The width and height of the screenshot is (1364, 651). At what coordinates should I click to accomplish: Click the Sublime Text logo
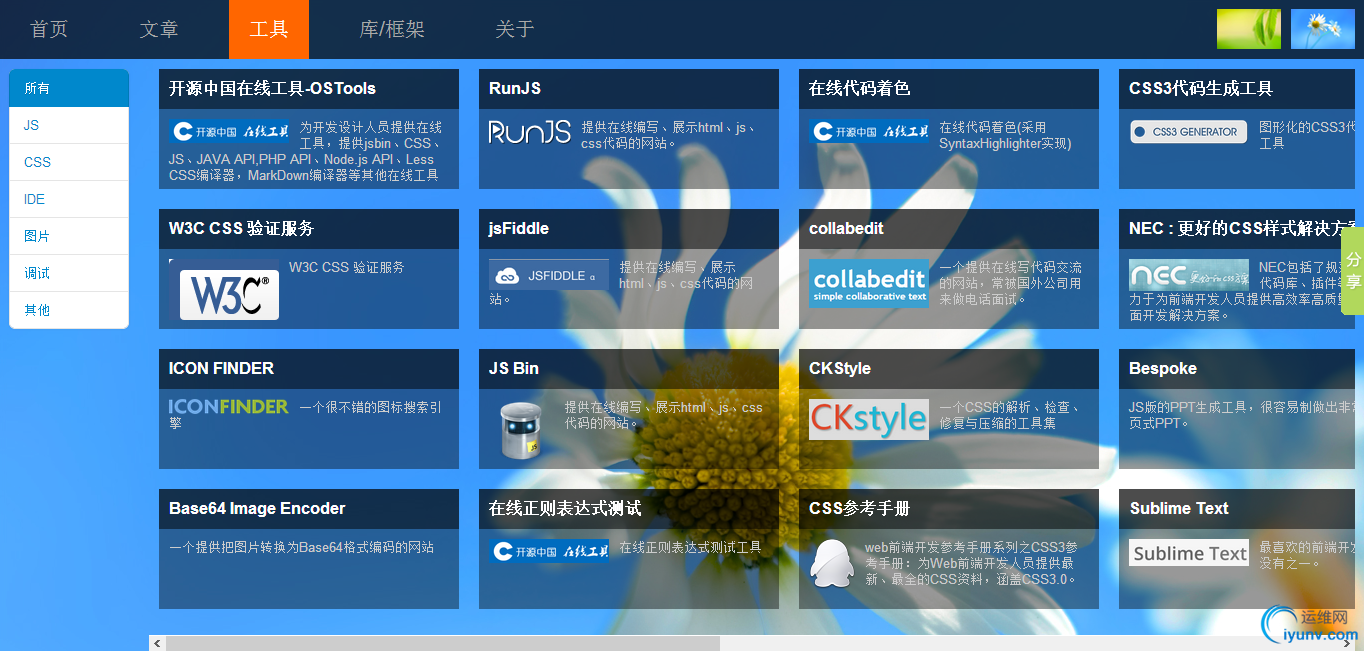[1189, 552]
